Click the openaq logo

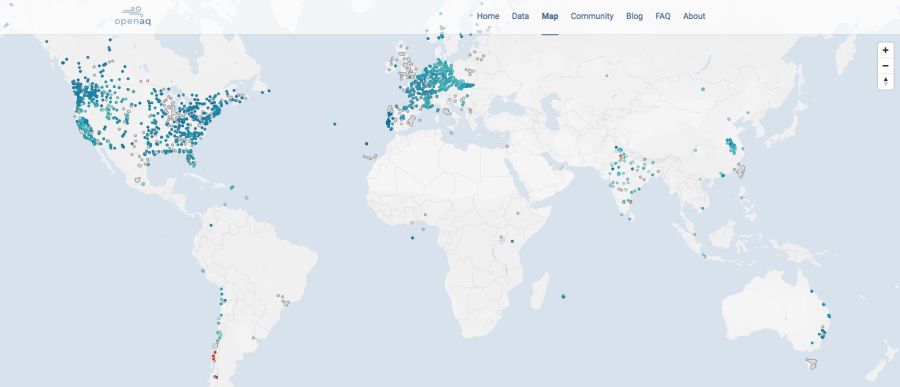133,16
